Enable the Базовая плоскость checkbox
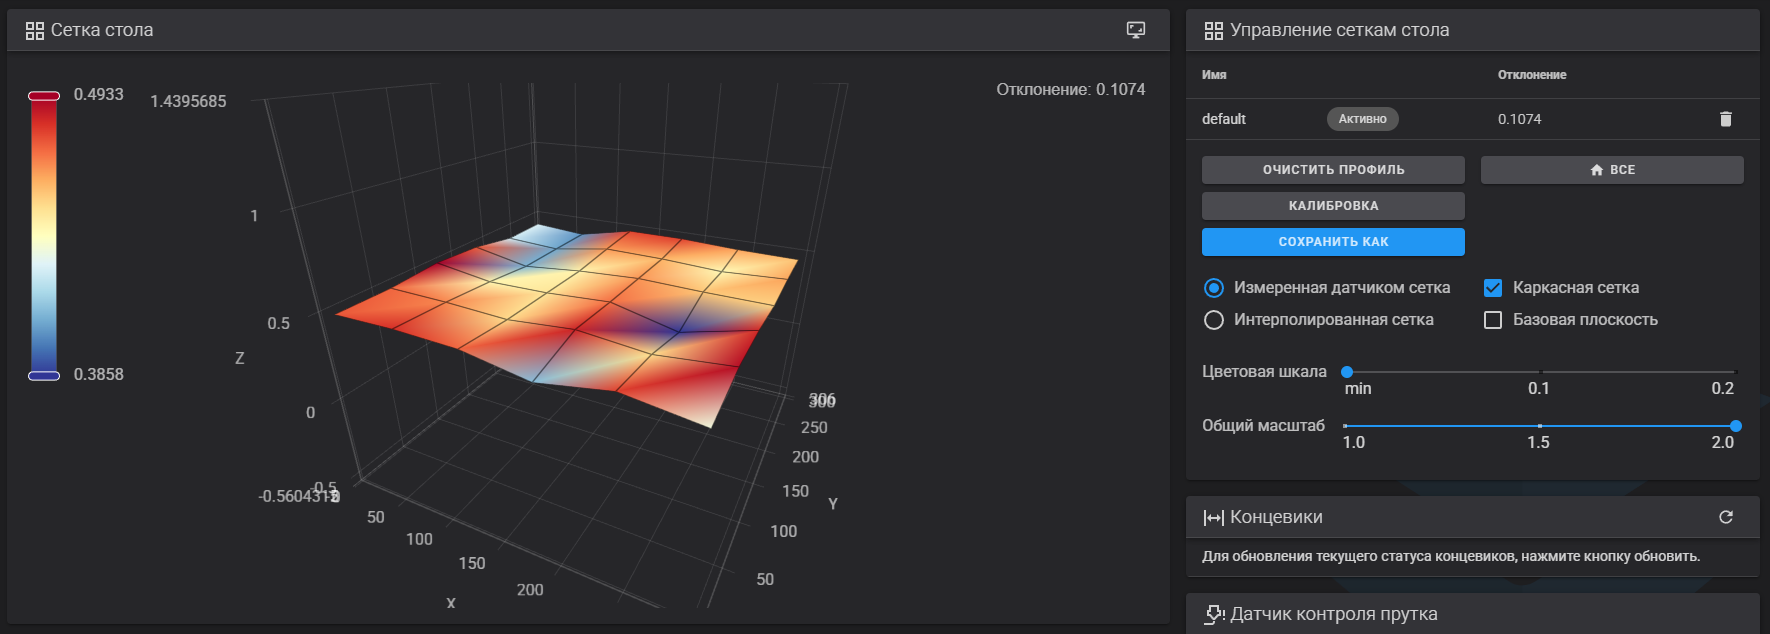This screenshot has height=634, width=1770. (x=1493, y=320)
